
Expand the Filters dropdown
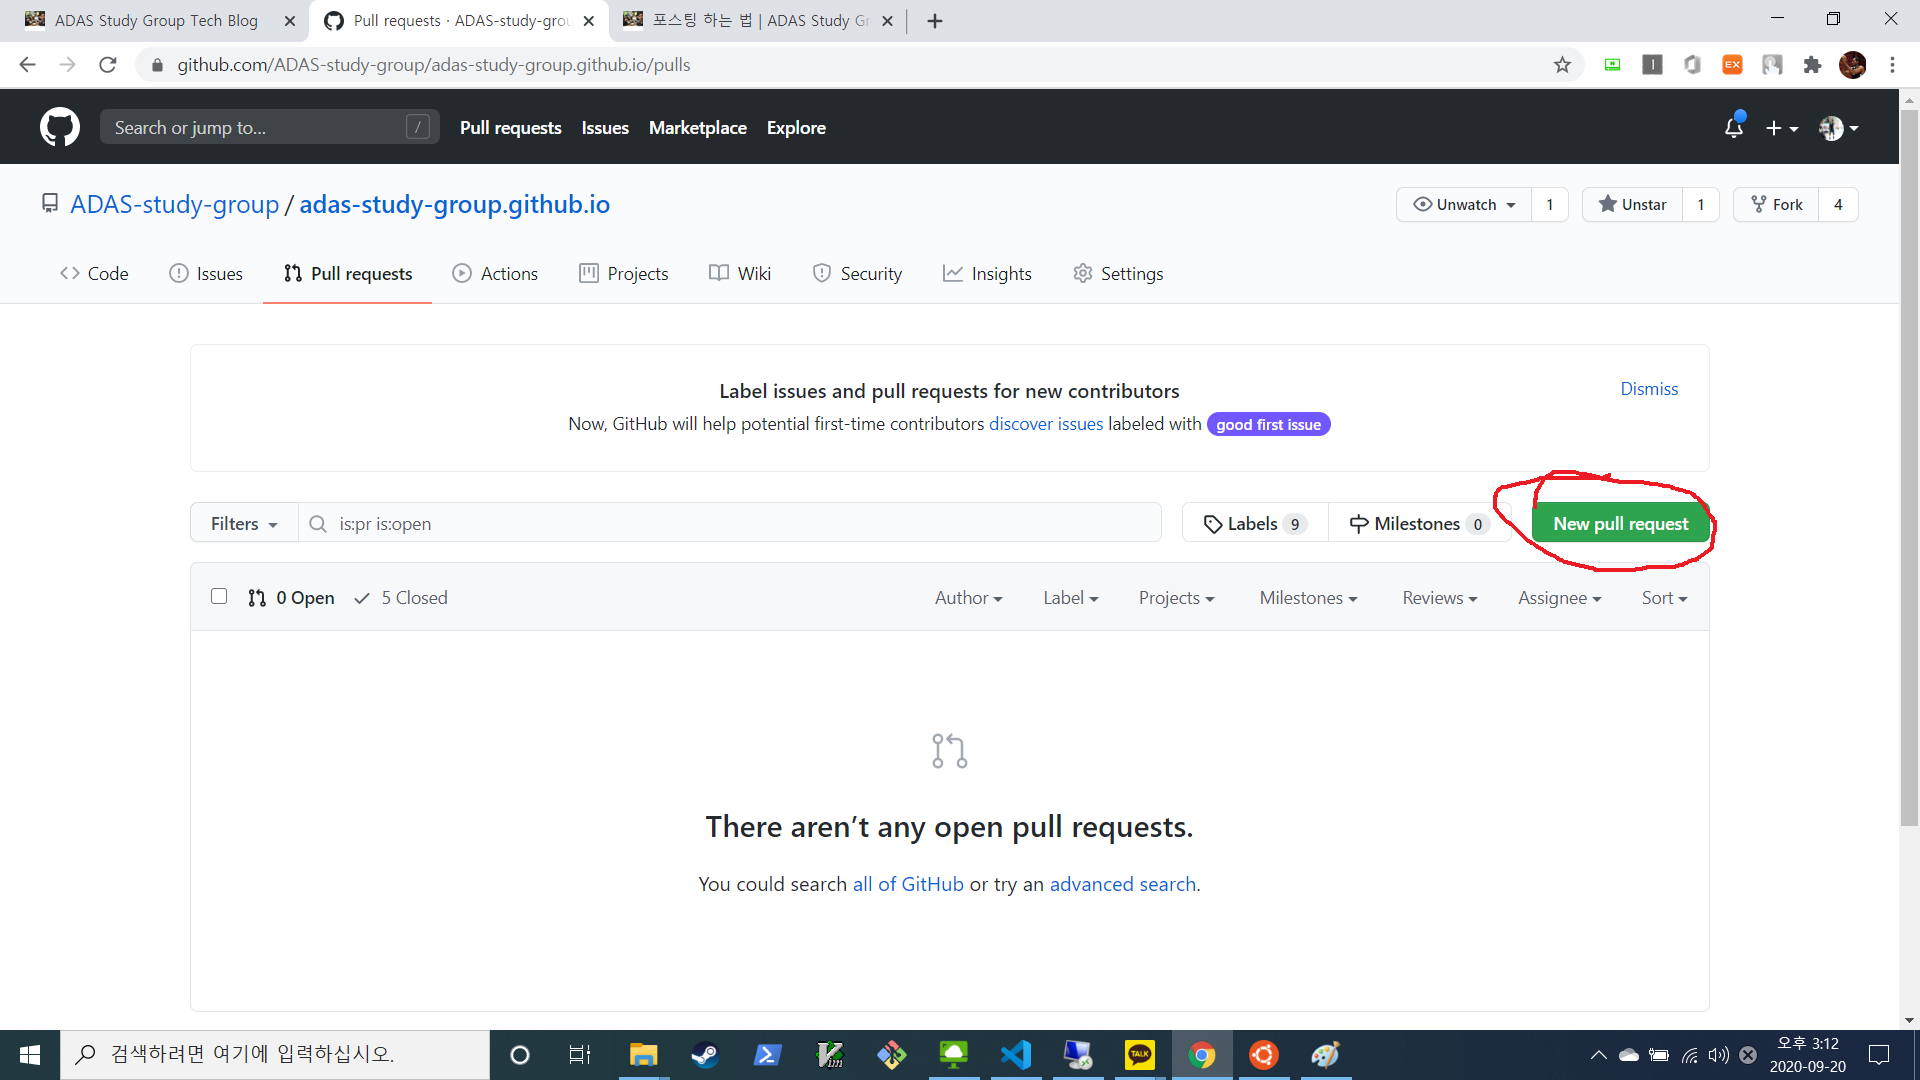(244, 523)
